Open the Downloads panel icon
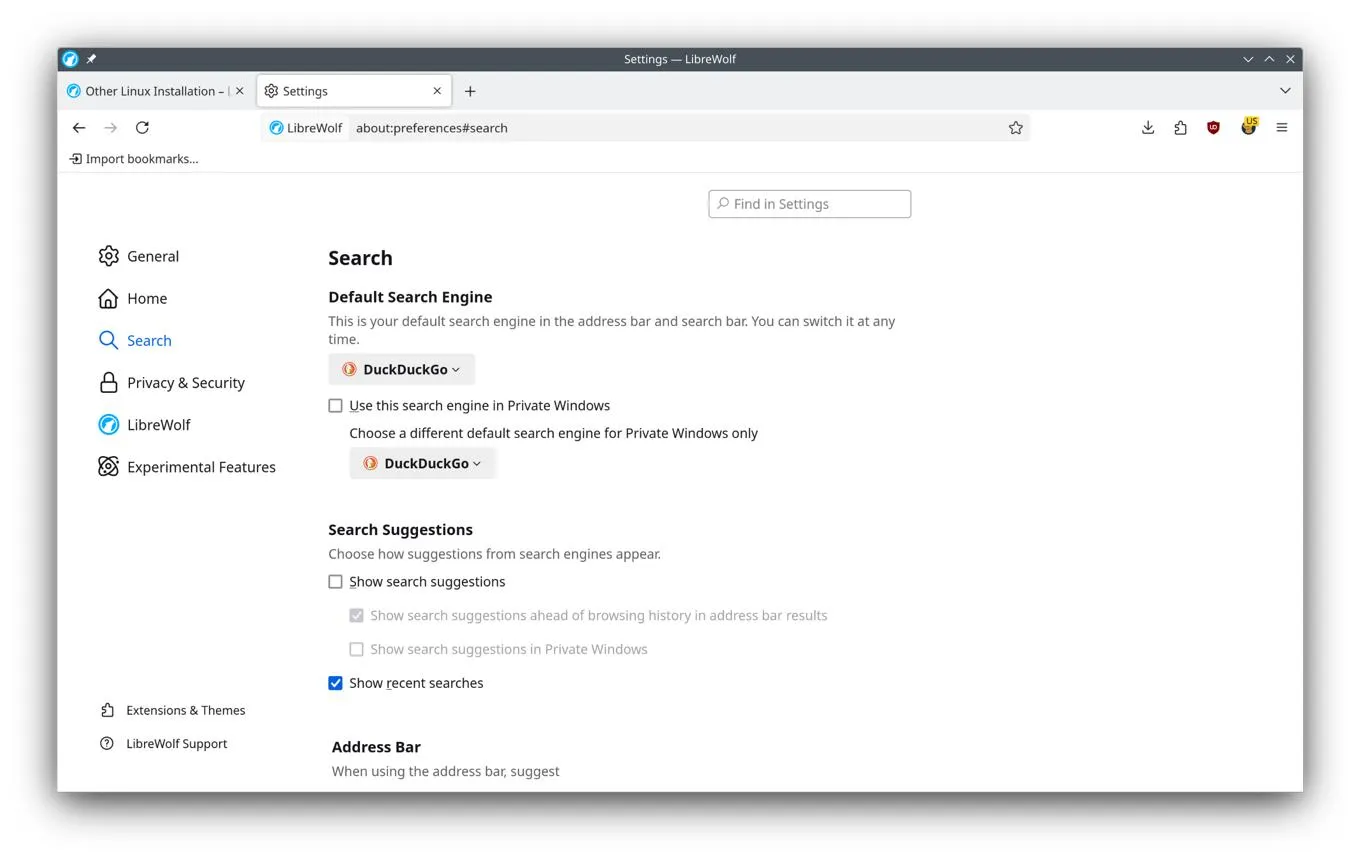1361x860 pixels. [1148, 128]
